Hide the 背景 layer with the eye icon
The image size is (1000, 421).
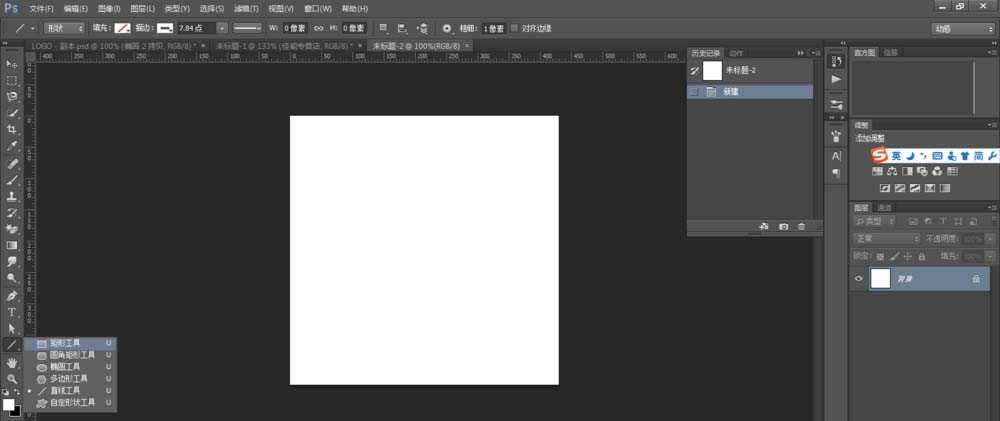(x=858, y=280)
